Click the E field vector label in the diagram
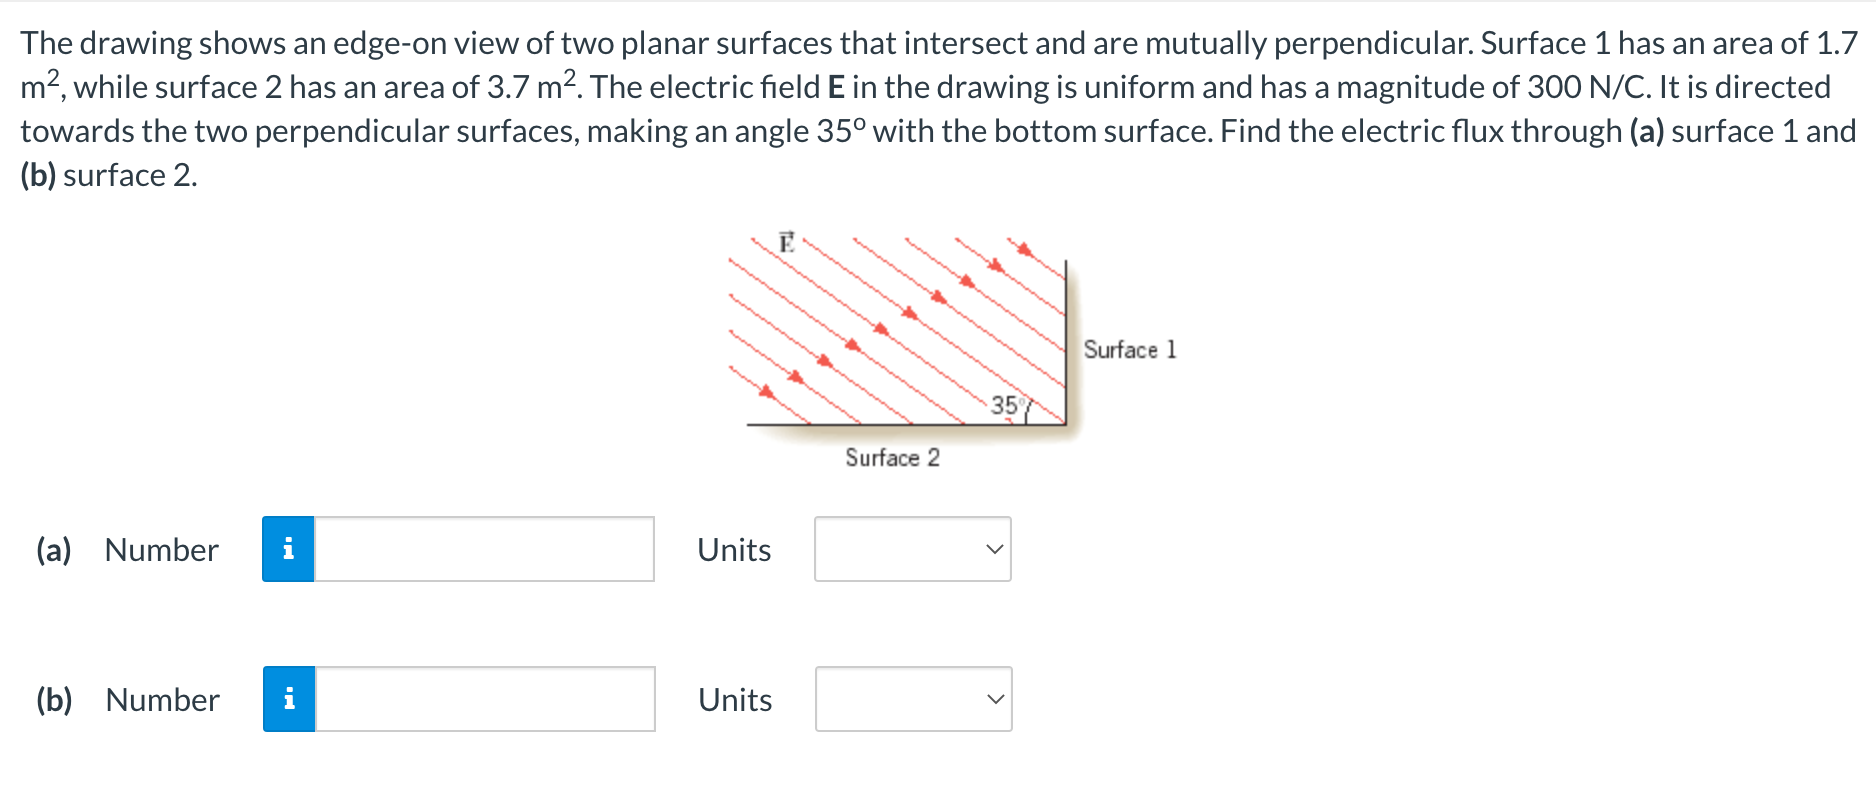1876x796 pixels. coord(786,241)
